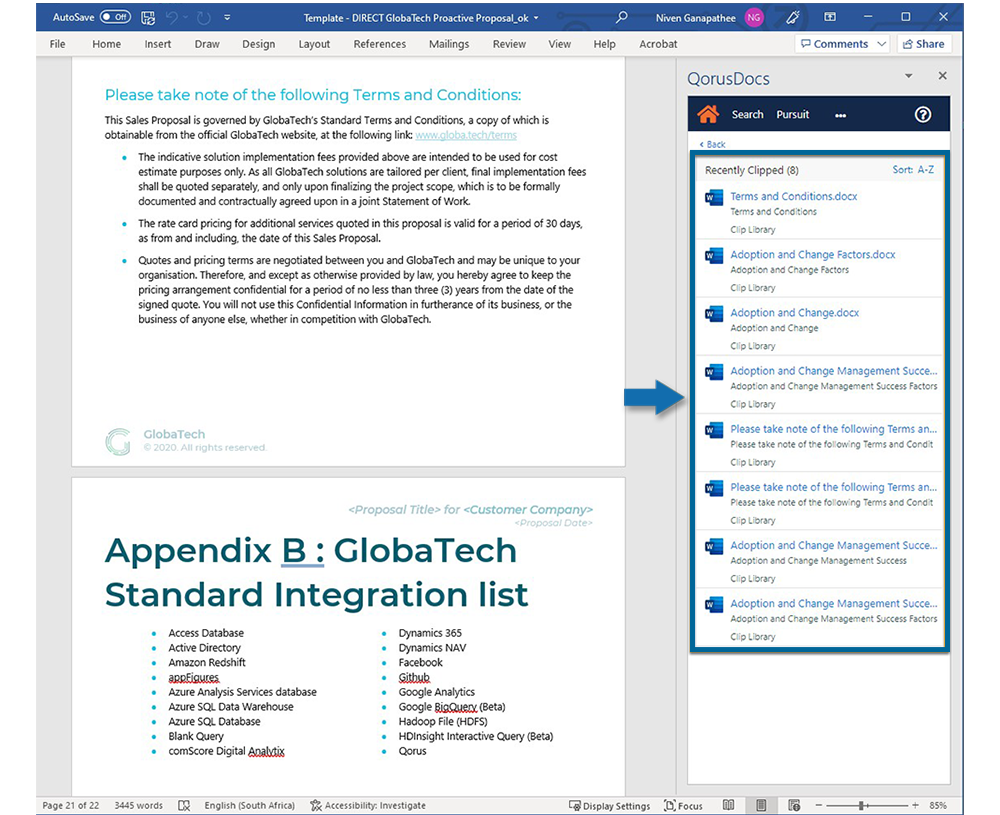Open the Mailings ribbon tab

pos(449,44)
